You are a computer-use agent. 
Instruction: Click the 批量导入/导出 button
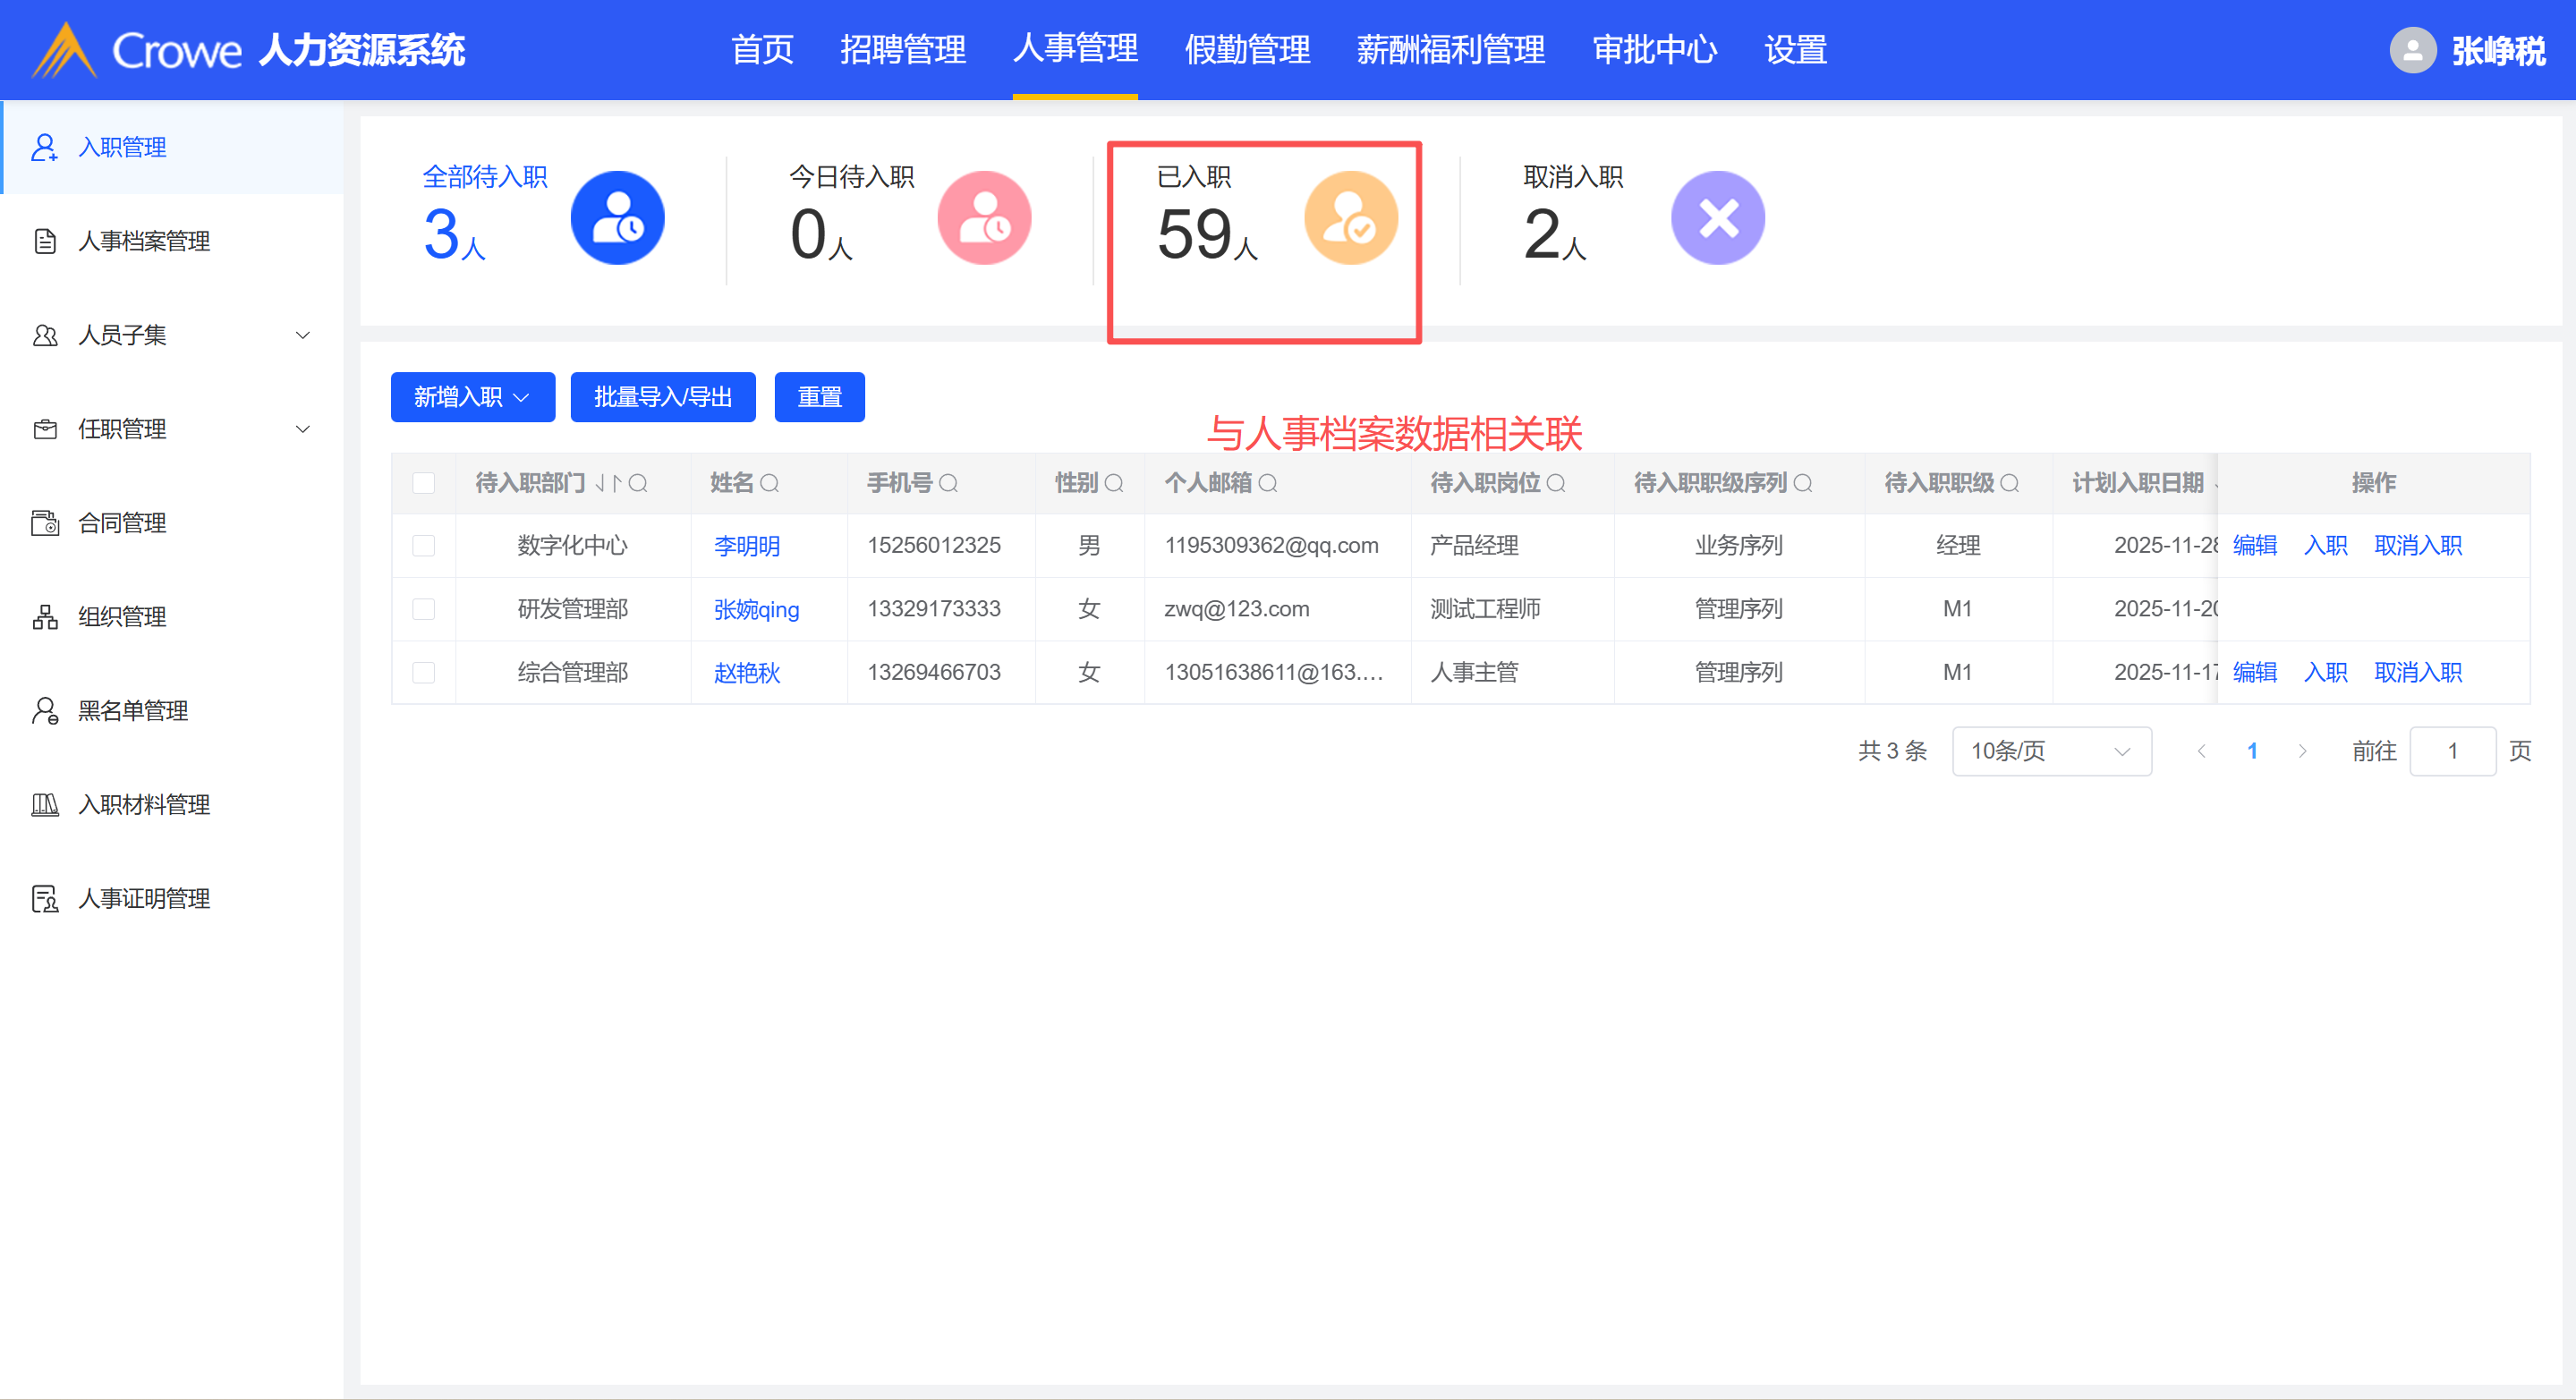(662, 398)
